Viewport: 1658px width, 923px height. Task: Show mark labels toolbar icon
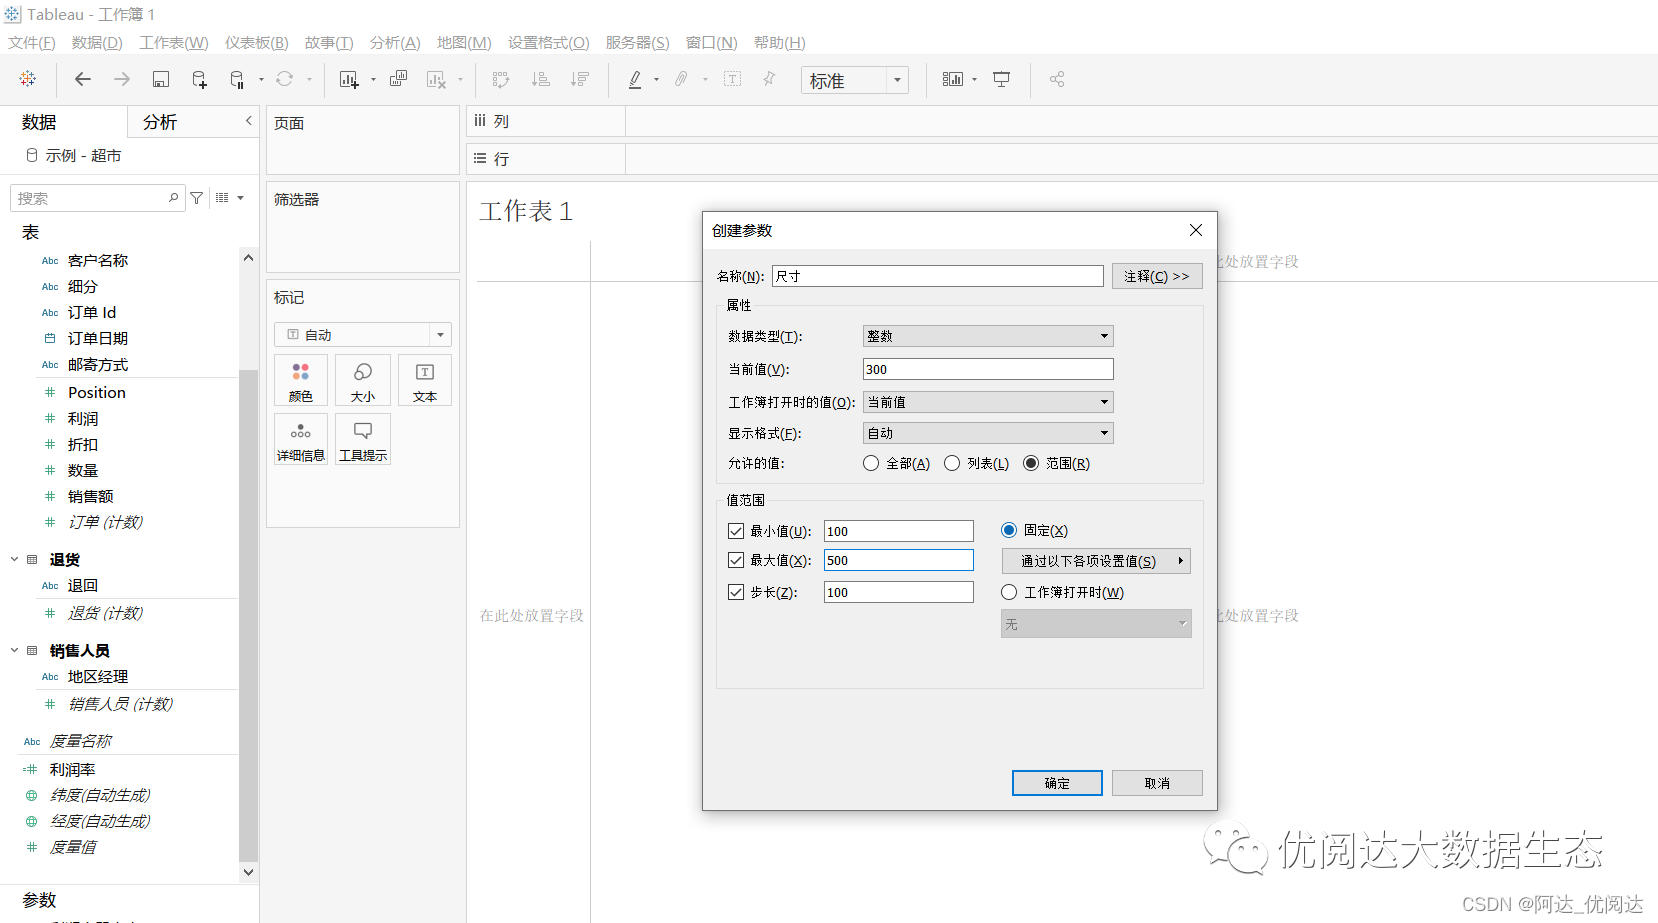[x=733, y=79]
